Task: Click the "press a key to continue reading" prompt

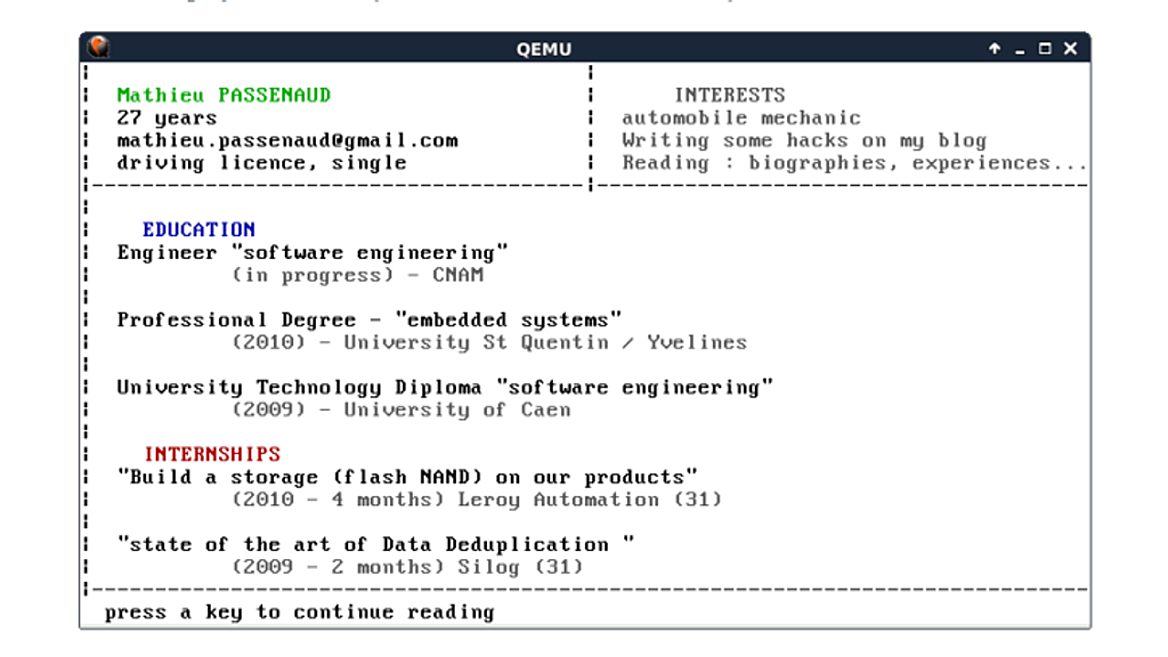Action: 299,612
